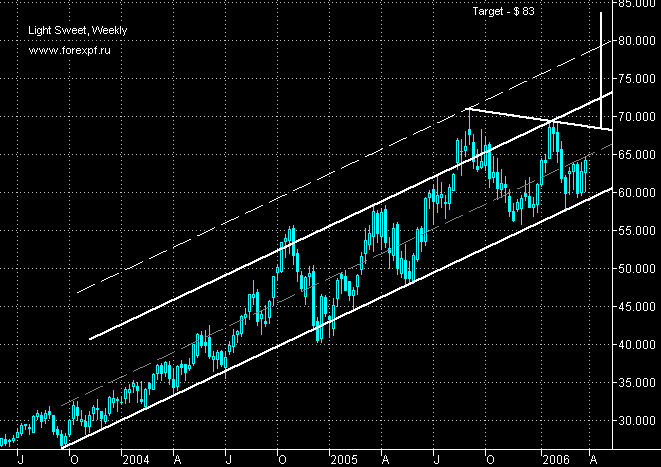Screen dimensions: 661x467
Task: Select the 70.000 price level label
Action: (637, 117)
